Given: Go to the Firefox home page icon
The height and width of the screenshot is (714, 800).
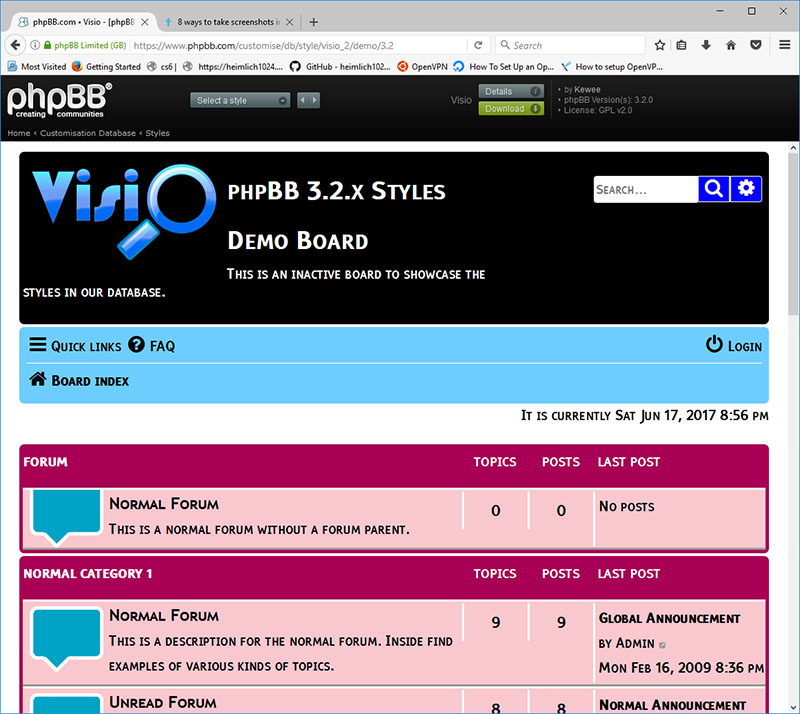Looking at the screenshot, I should pyautogui.click(x=731, y=45).
